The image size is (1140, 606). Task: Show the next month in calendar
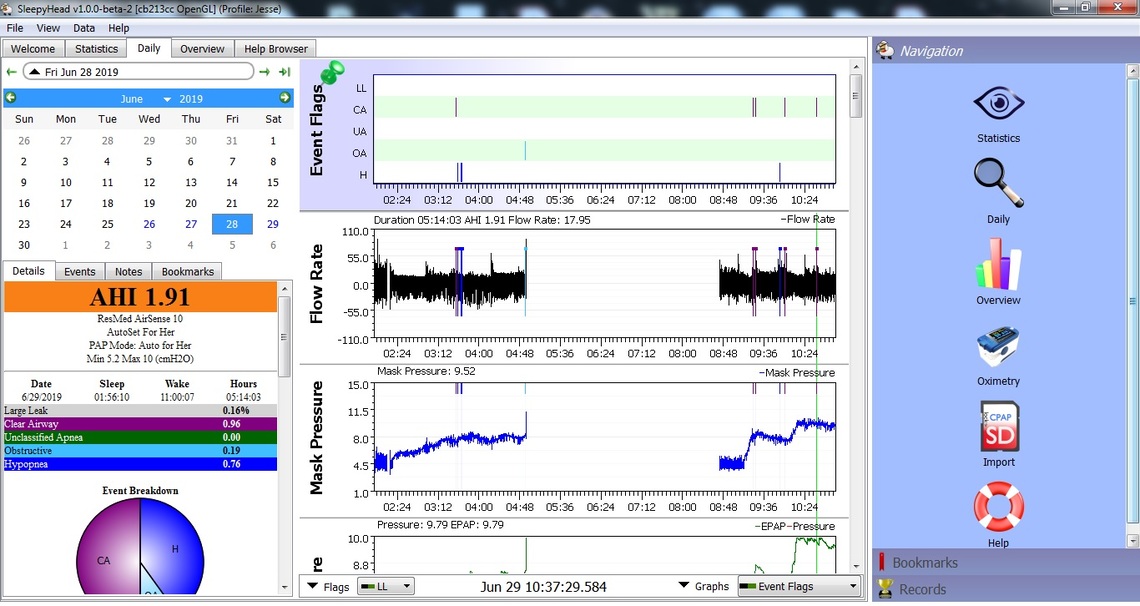(285, 98)
